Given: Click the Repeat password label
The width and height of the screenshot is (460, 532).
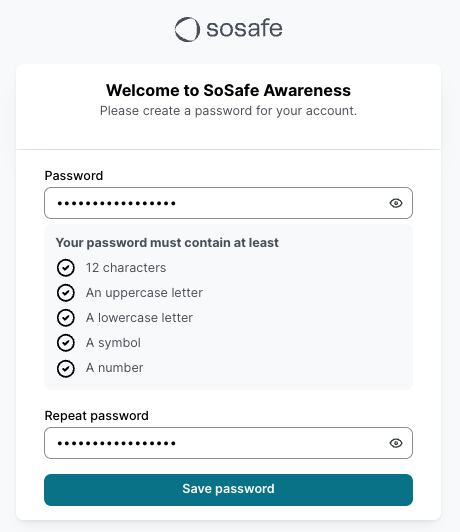Looking at the screenshot, I should point(96,416).
